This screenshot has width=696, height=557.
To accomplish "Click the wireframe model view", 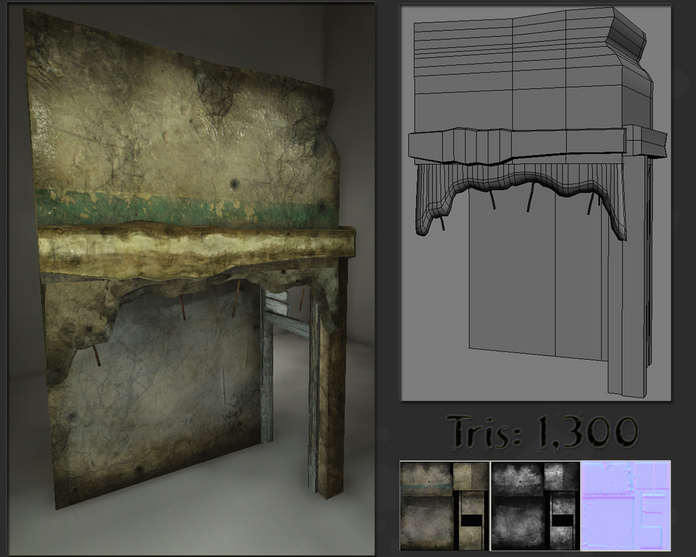I will click(x=536, y=203).
